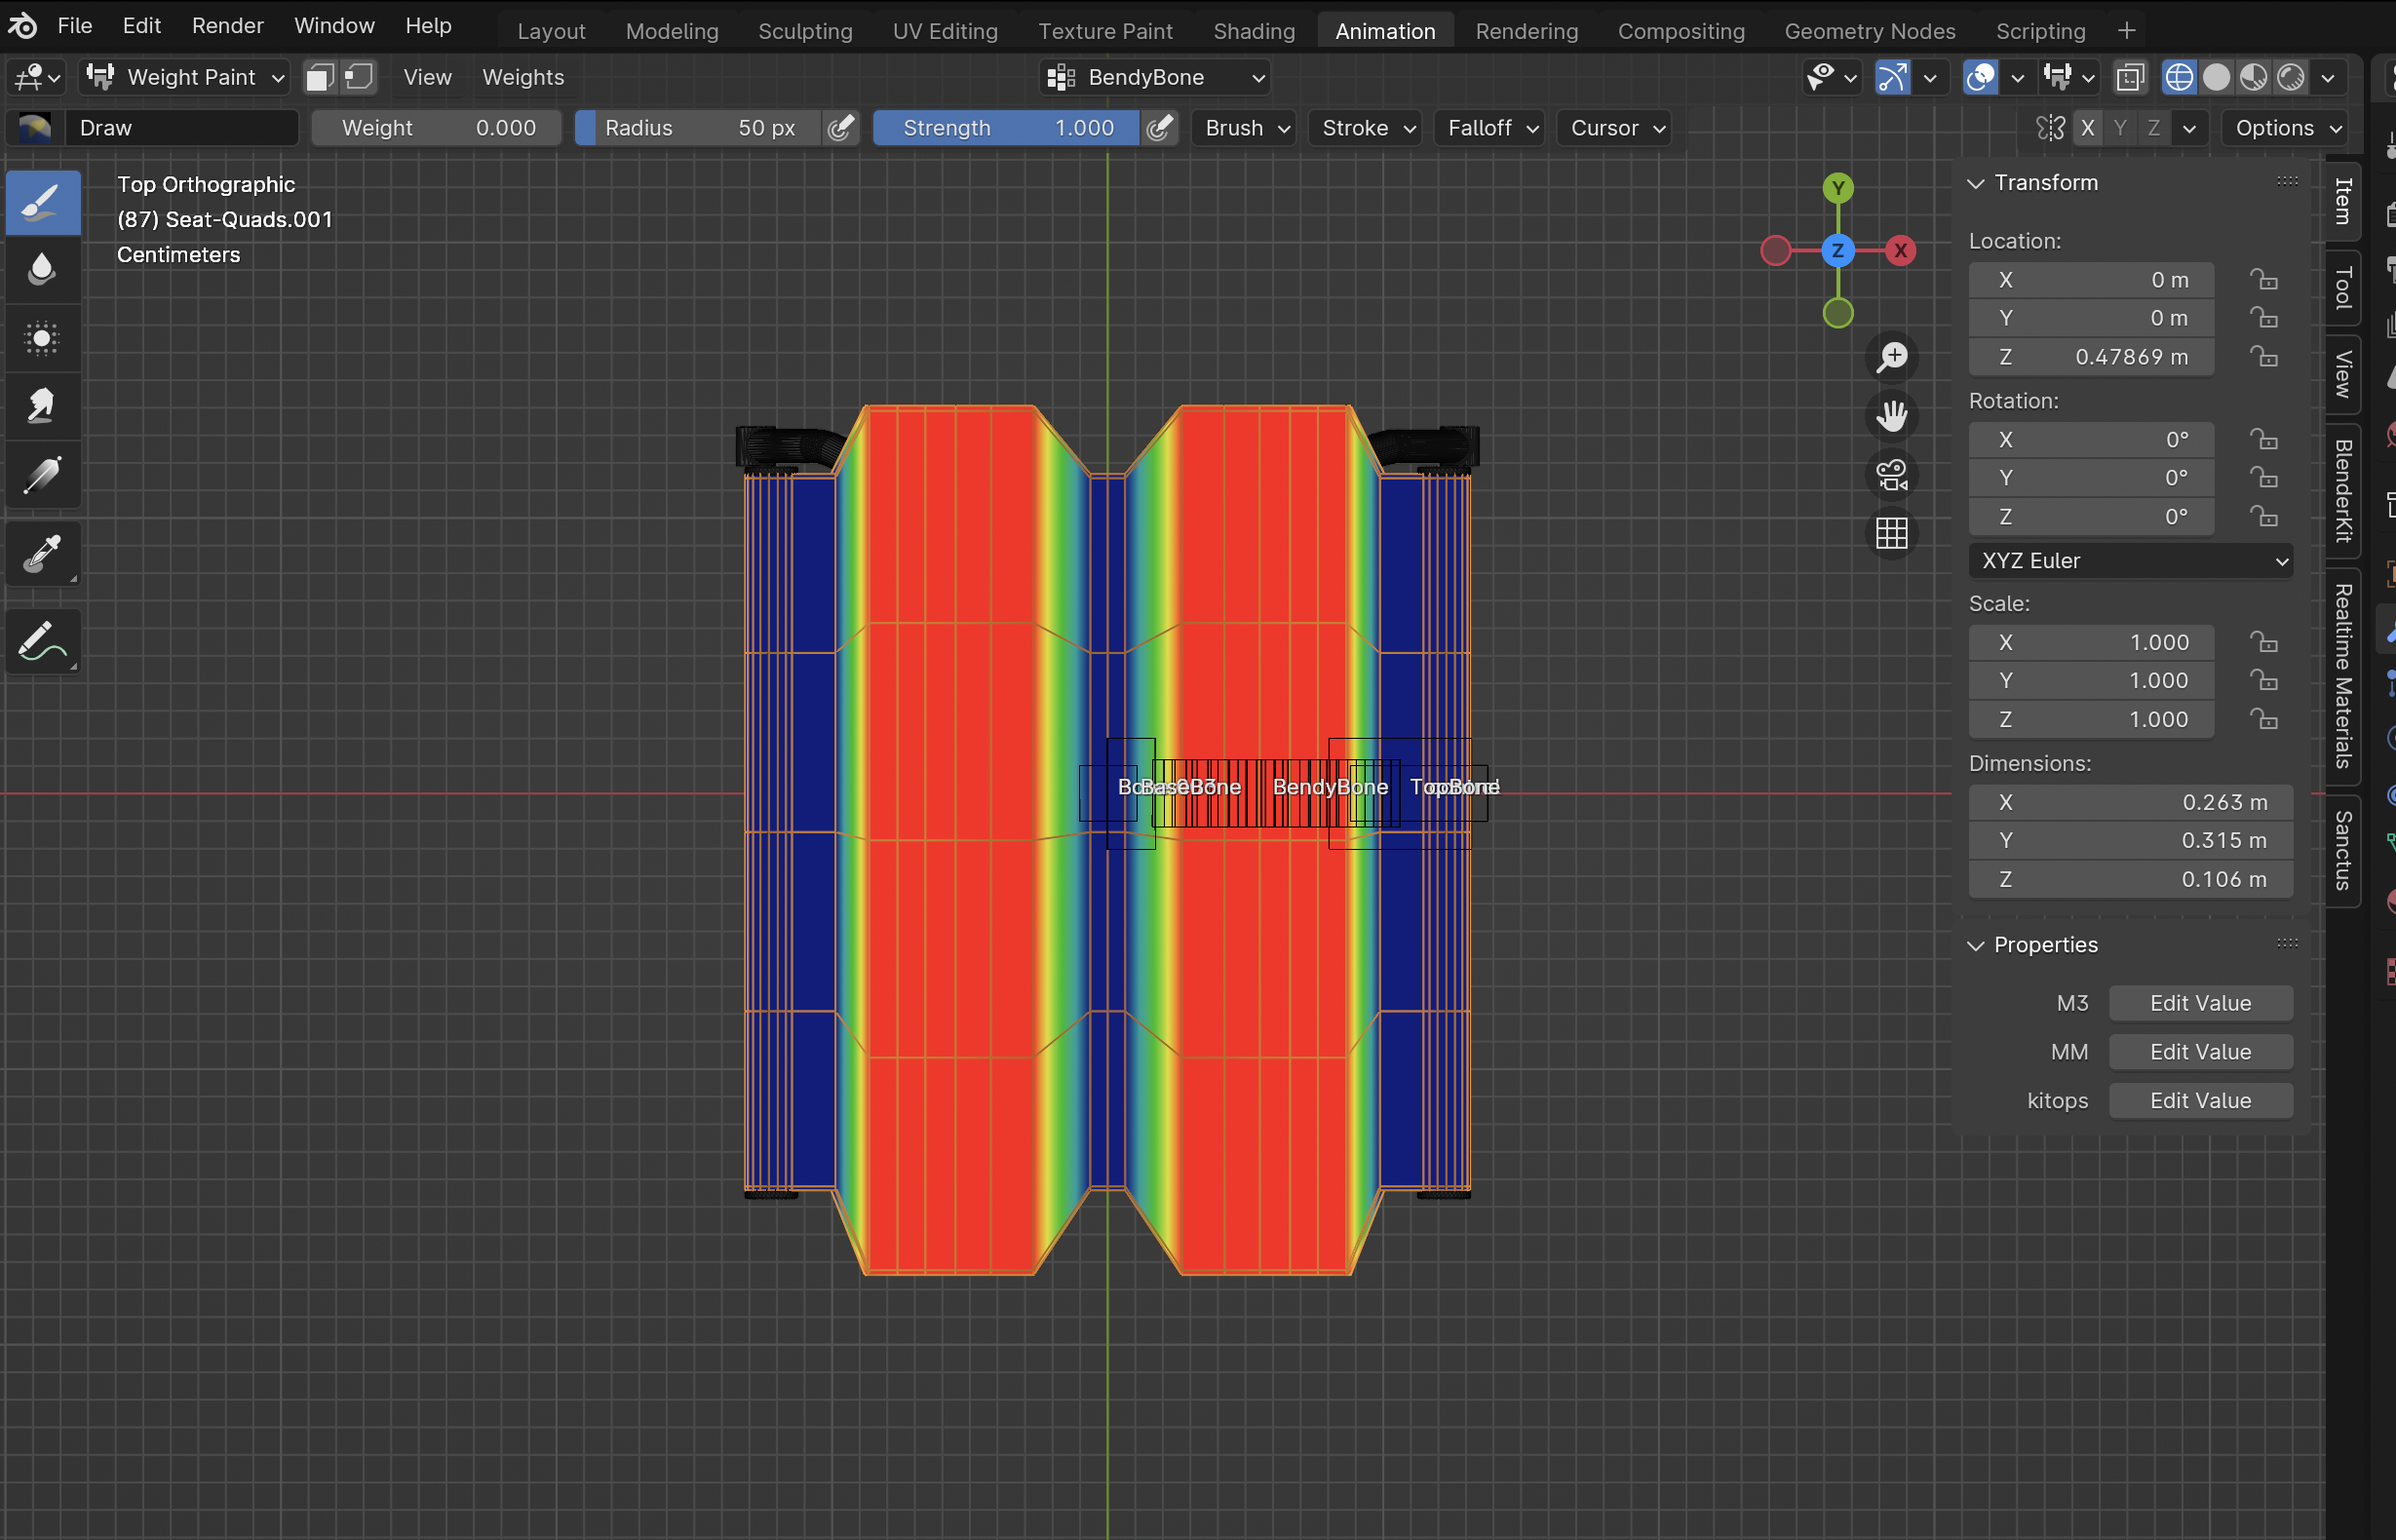Open the Weight Paint mode dropdown
The image size is (2396, 1540).
[185, 77]
